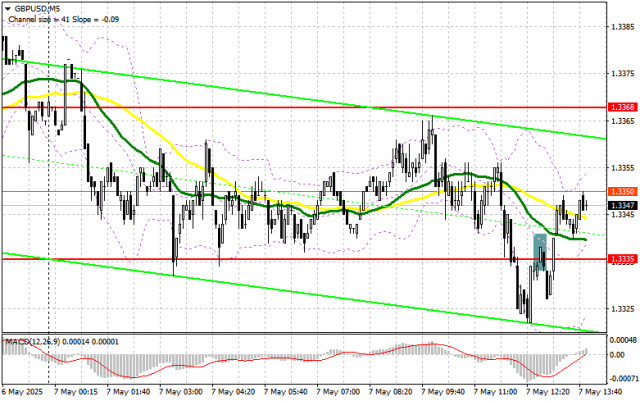Click the 1.3345 price scale value
This screenshot has height=401, width=640.
(622, 214)
